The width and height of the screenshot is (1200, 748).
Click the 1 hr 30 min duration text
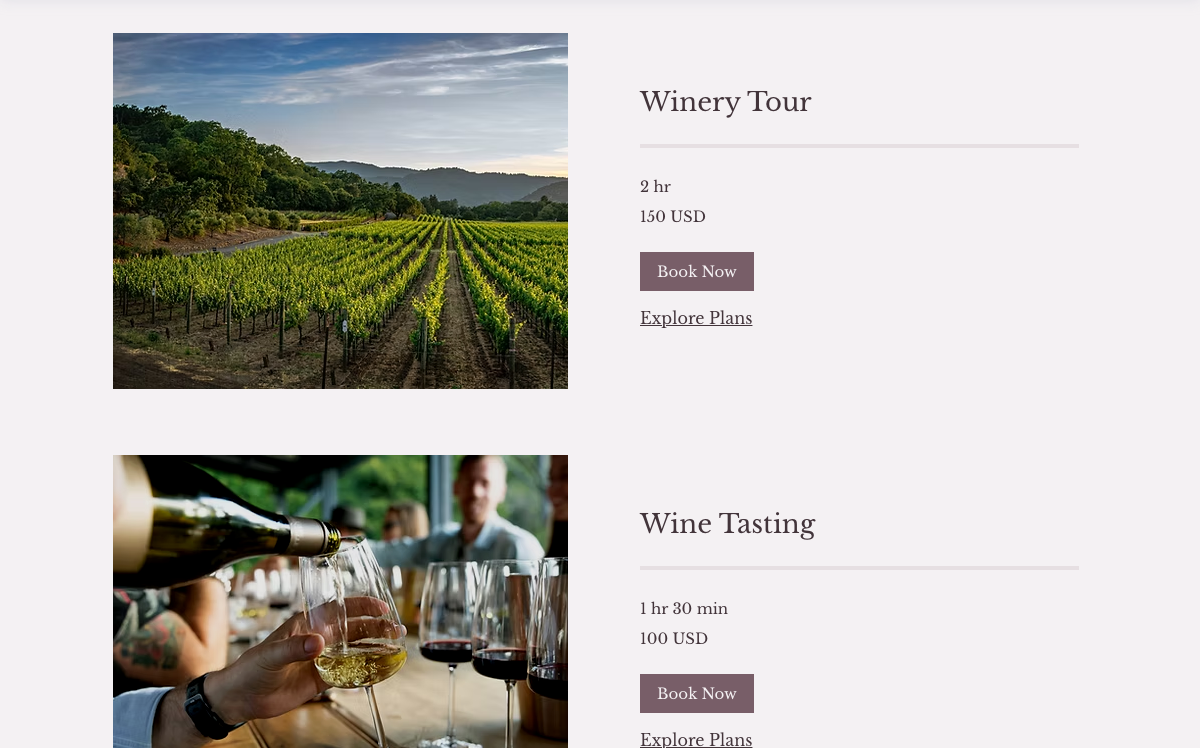684,609
